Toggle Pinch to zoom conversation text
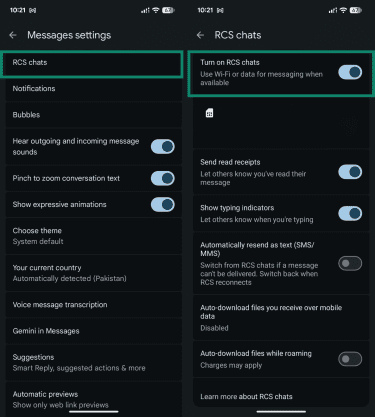This screenshot has height=417, width=375. (x=163, y=178)
